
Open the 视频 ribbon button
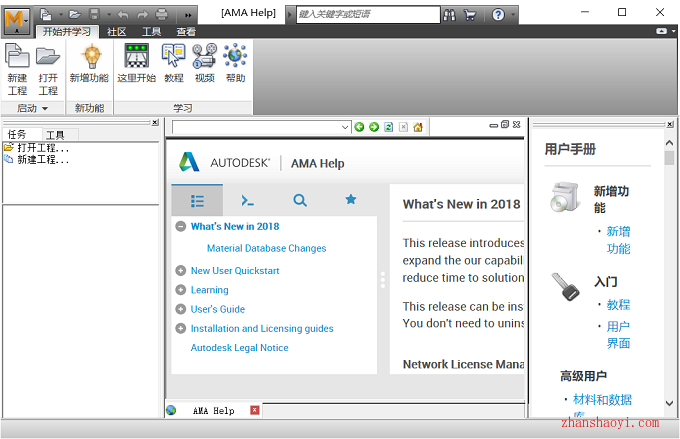205,63
